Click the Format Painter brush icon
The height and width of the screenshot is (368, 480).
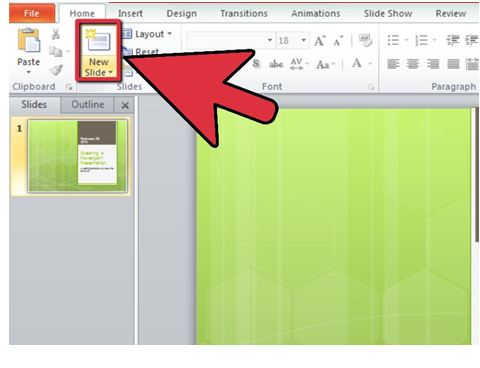click(56, 70)
